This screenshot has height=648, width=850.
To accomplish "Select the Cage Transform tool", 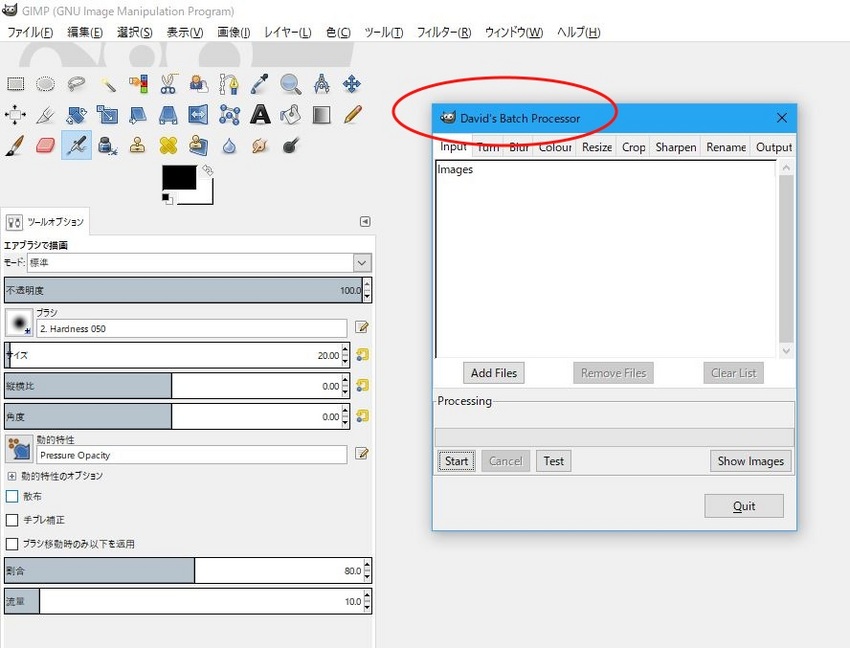I will tap(229, 115).
